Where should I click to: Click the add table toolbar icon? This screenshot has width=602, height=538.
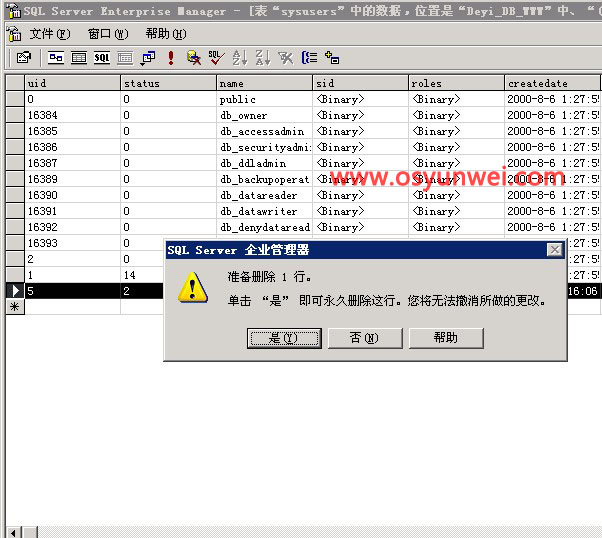(x=332, y=58)
